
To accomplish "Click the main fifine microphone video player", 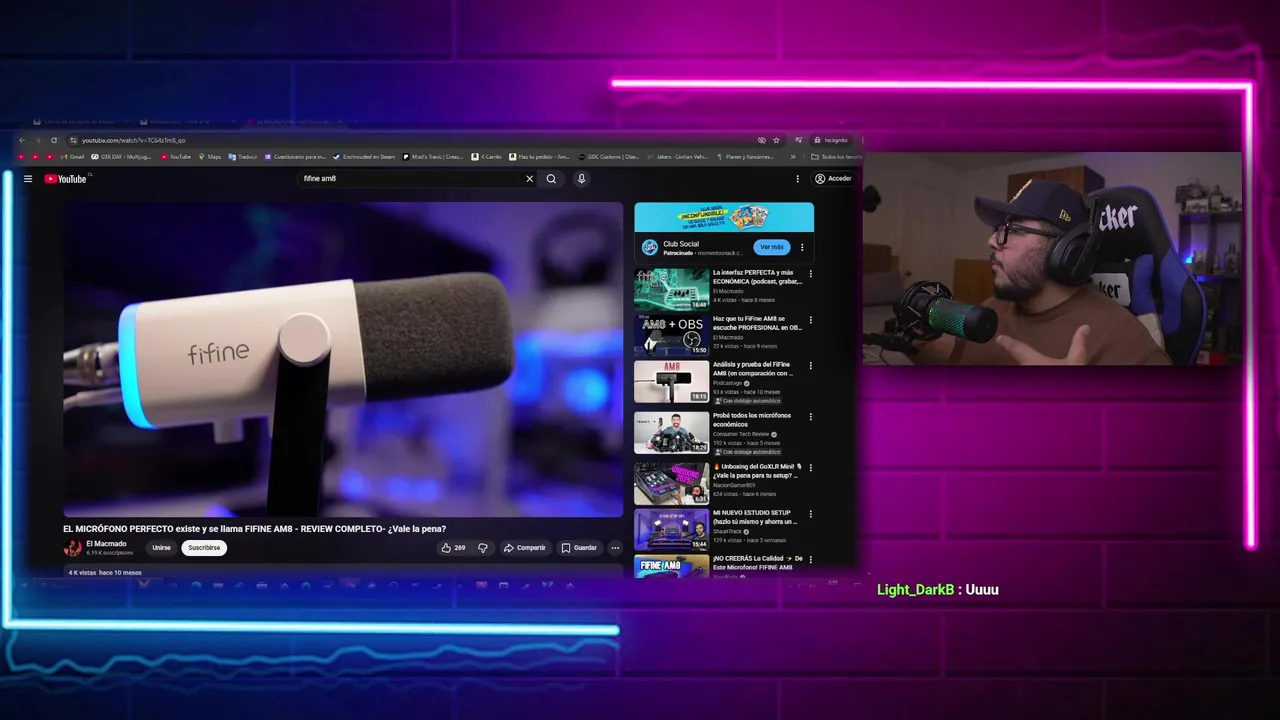I will pyautogui.click(x=343, y=359).
